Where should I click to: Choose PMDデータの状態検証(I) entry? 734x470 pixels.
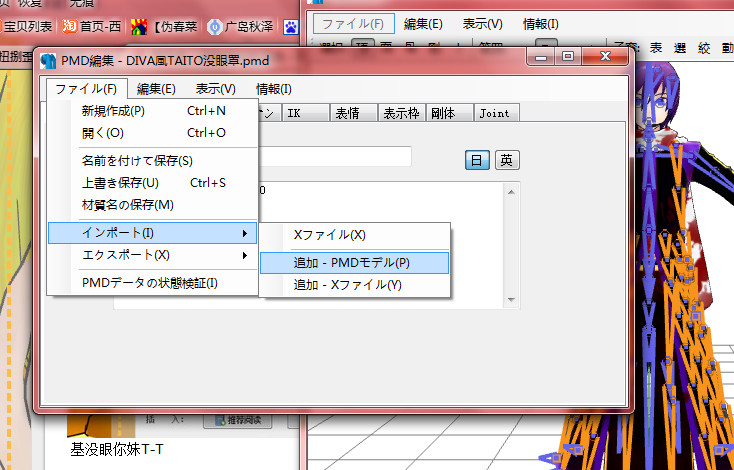[153, 283]
